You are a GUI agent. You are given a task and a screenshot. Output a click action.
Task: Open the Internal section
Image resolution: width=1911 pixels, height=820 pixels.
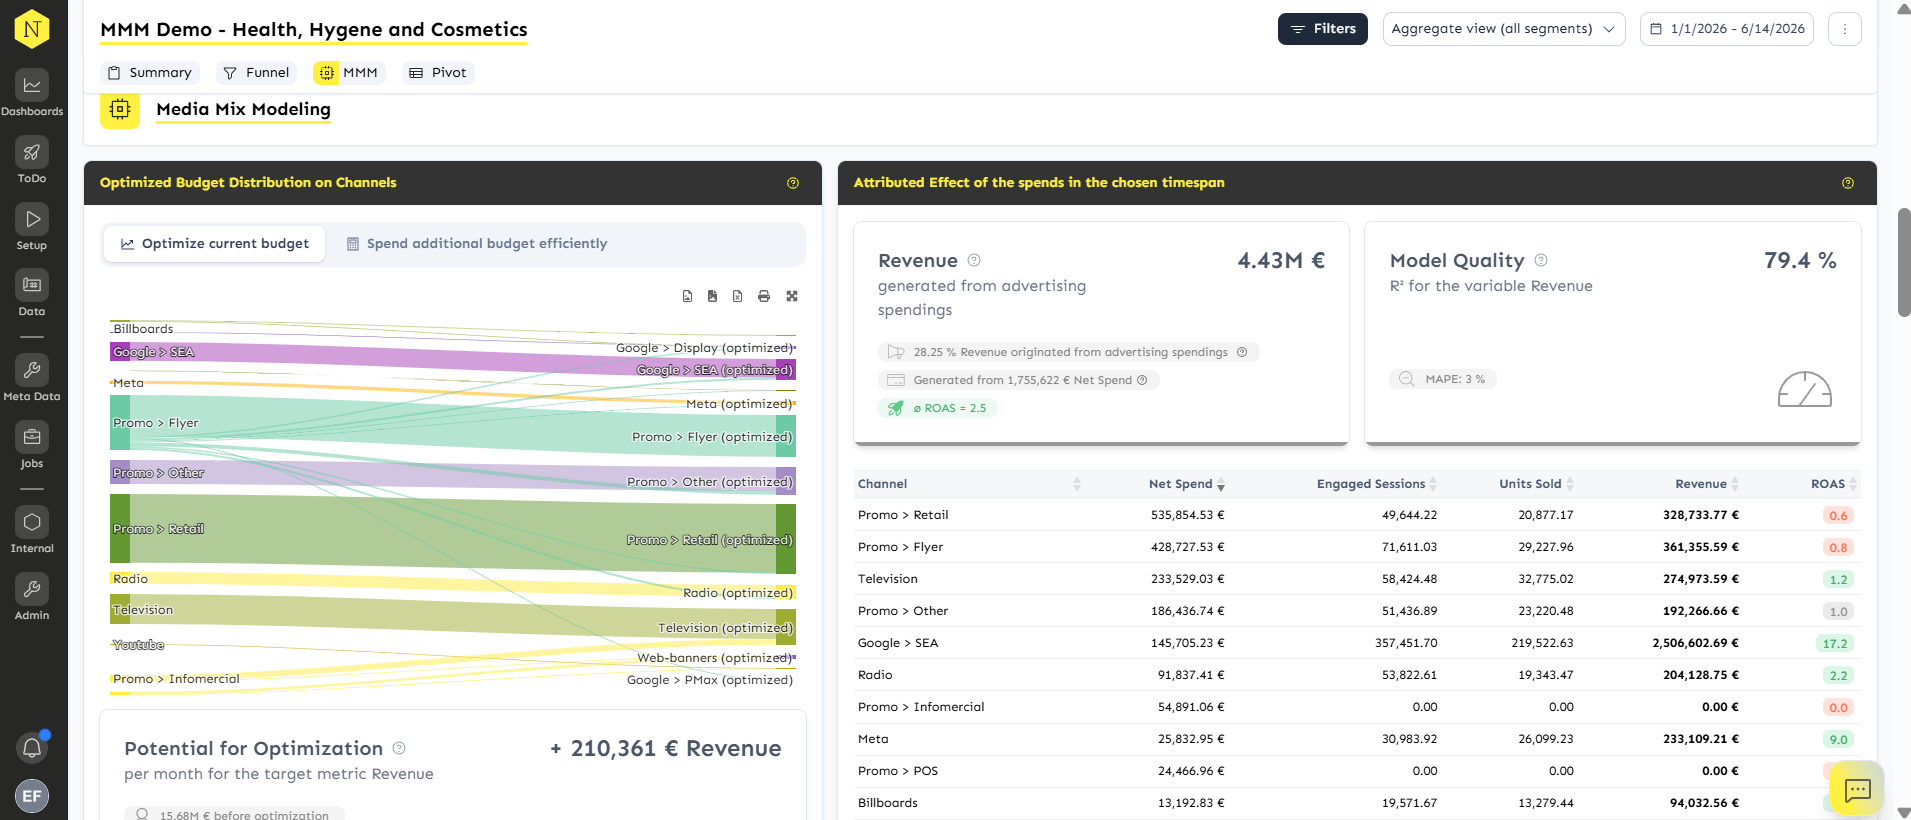coord(32,531)
